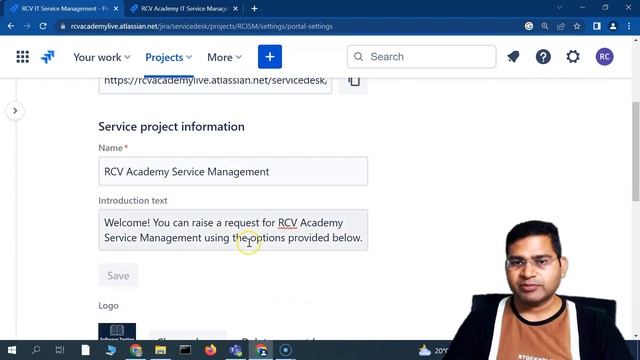Click the Jira Service Management logo

click(x=48, y=57)
